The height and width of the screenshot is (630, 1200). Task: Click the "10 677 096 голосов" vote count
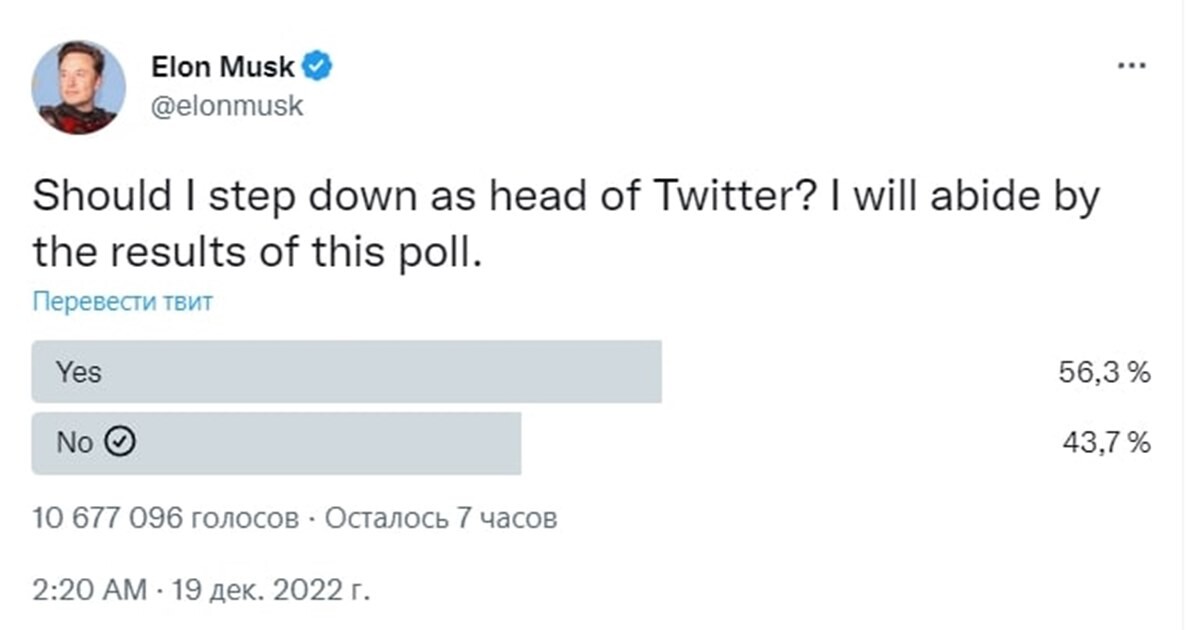click(166, 519)
